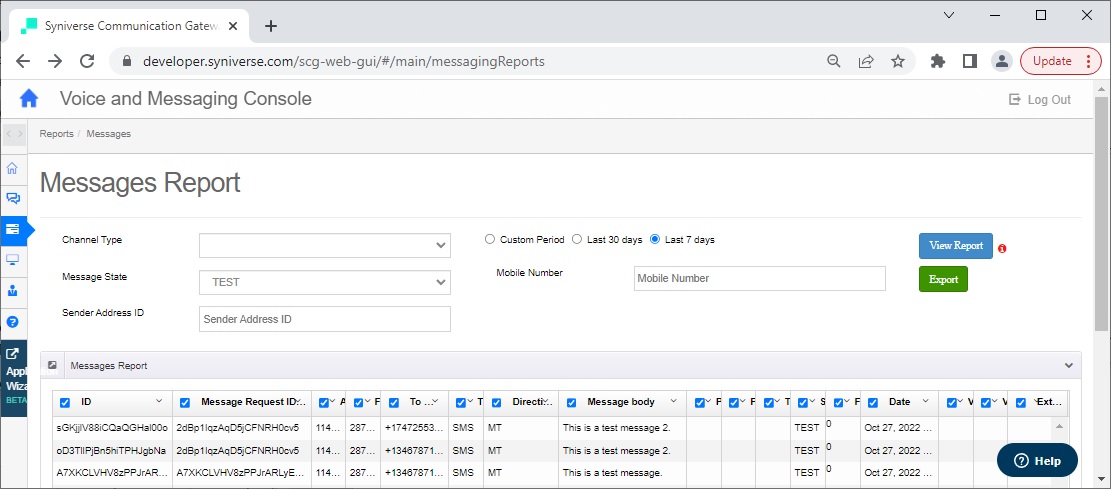Click the Messages Report panel pop-out icon
Viewport: 1111px width, 489px height.
(x=52, y=366)
